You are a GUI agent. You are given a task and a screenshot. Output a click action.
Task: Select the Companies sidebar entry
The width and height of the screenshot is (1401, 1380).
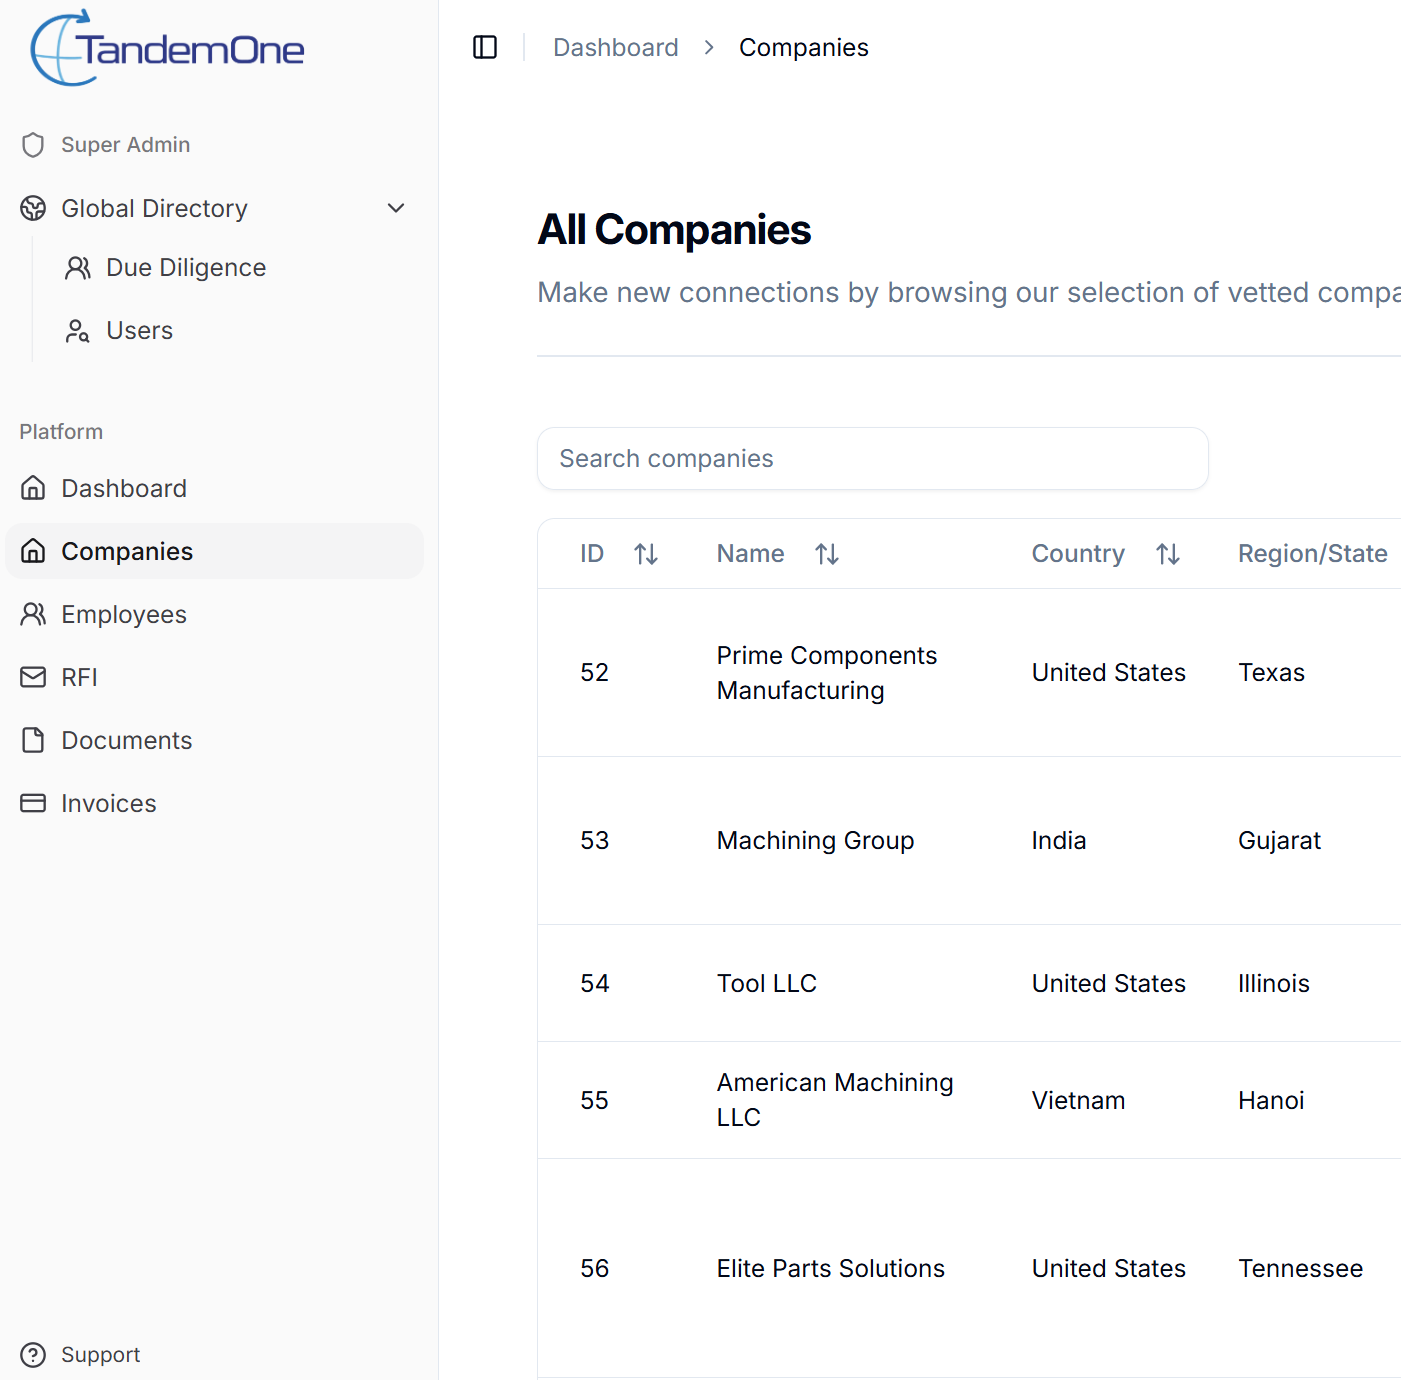(x=127, y=551)
